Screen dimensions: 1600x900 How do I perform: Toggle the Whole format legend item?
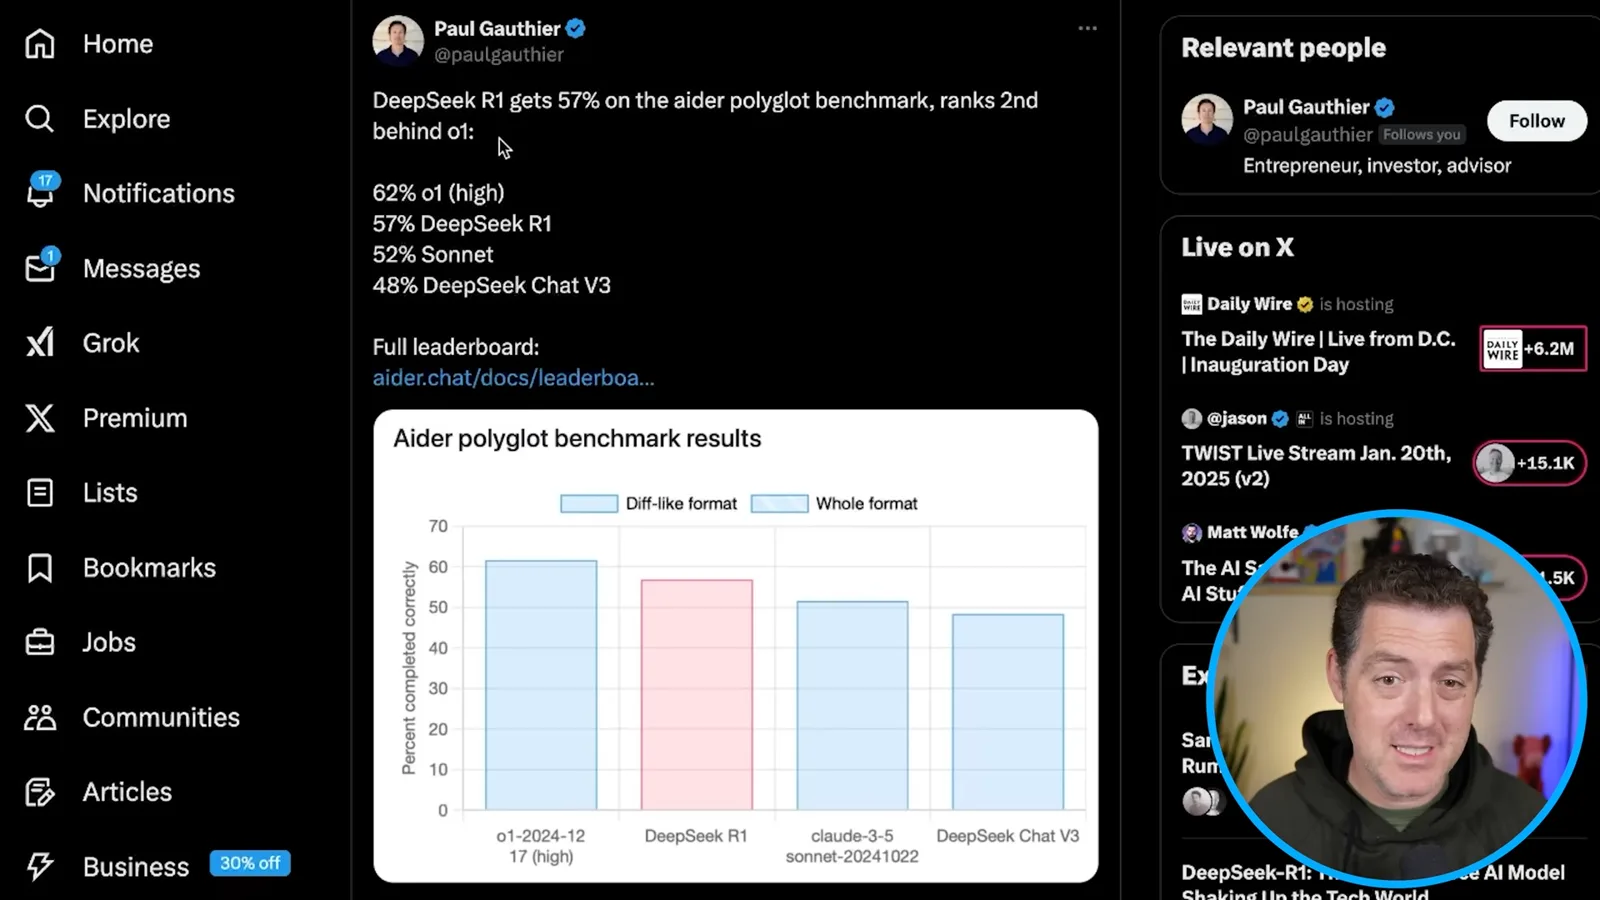tap(834, 504)
